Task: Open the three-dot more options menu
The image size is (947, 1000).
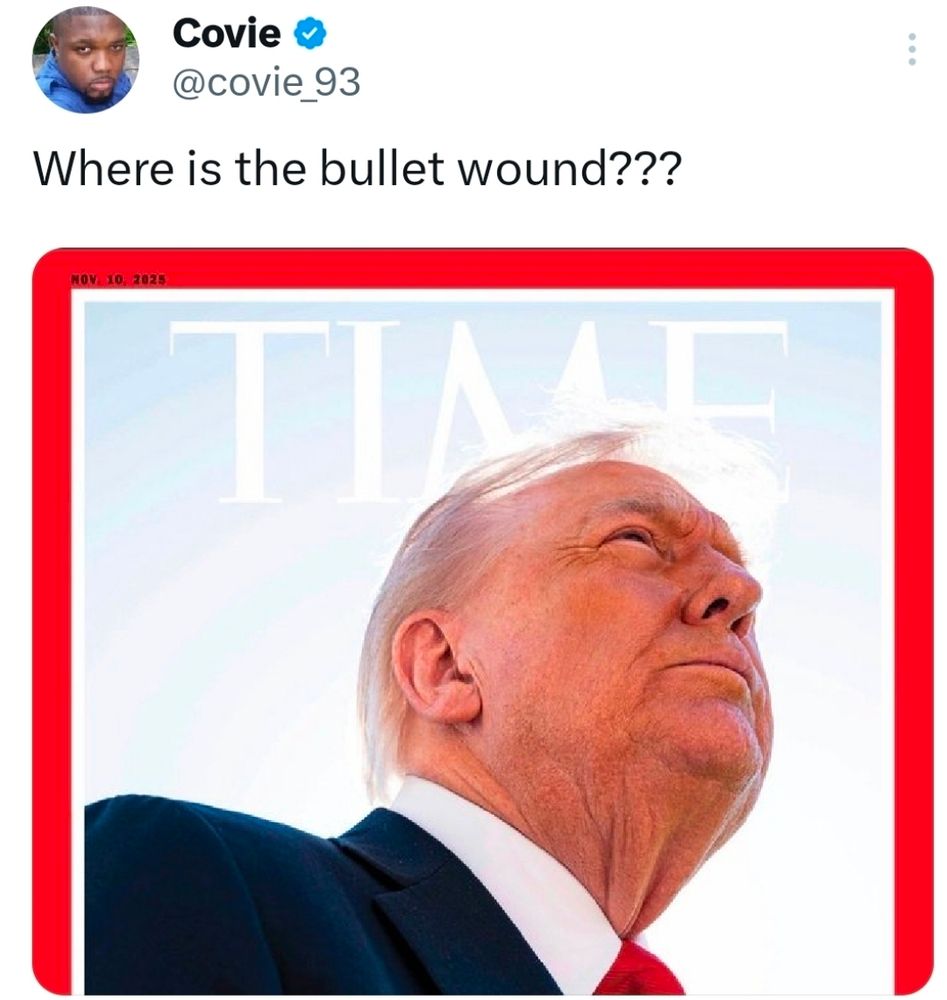Action: pos(912,49)
